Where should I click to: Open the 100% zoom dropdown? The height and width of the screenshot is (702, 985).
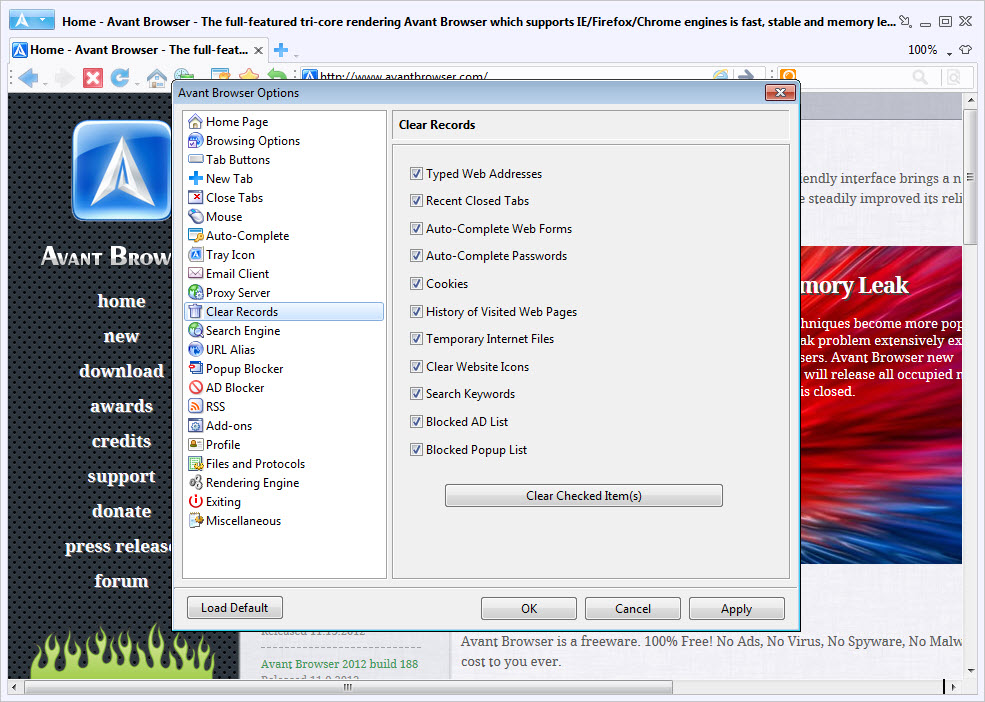tap(930, 50)
